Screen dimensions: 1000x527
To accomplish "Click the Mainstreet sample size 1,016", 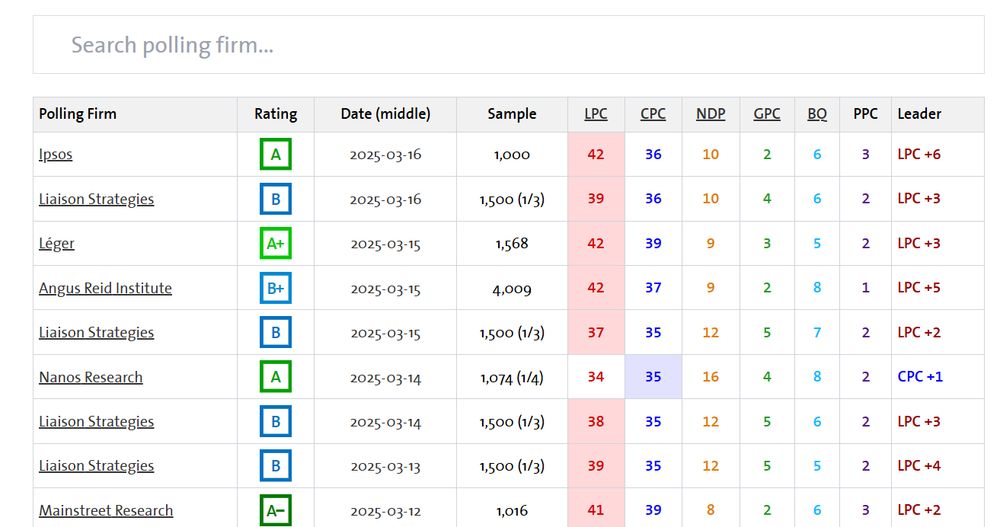I will pos(511,511).
